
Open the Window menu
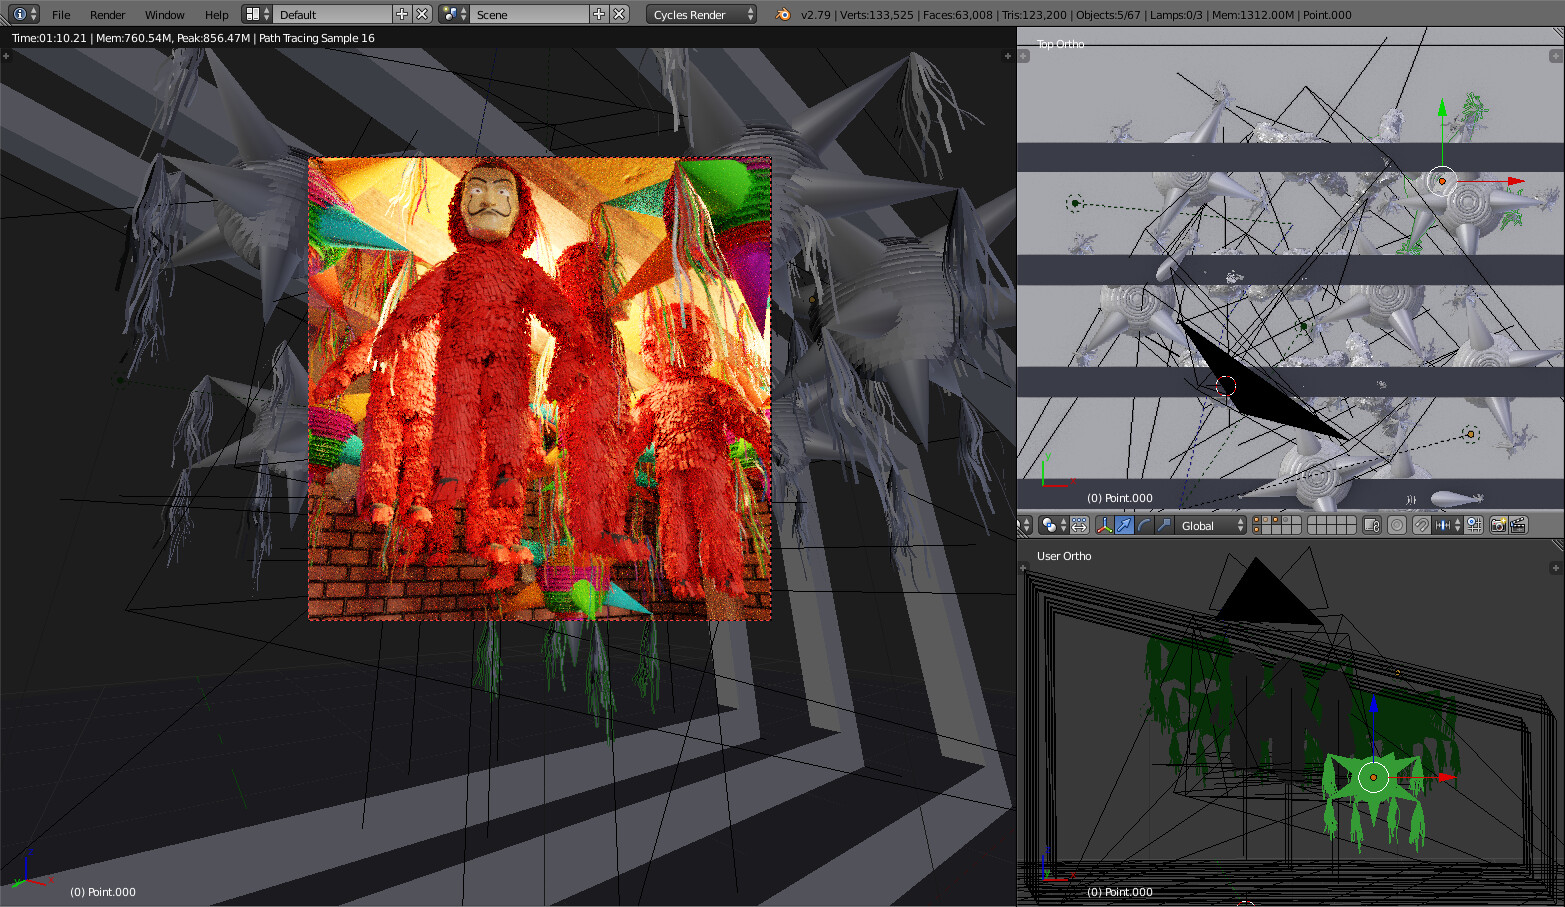click(164, 15)
